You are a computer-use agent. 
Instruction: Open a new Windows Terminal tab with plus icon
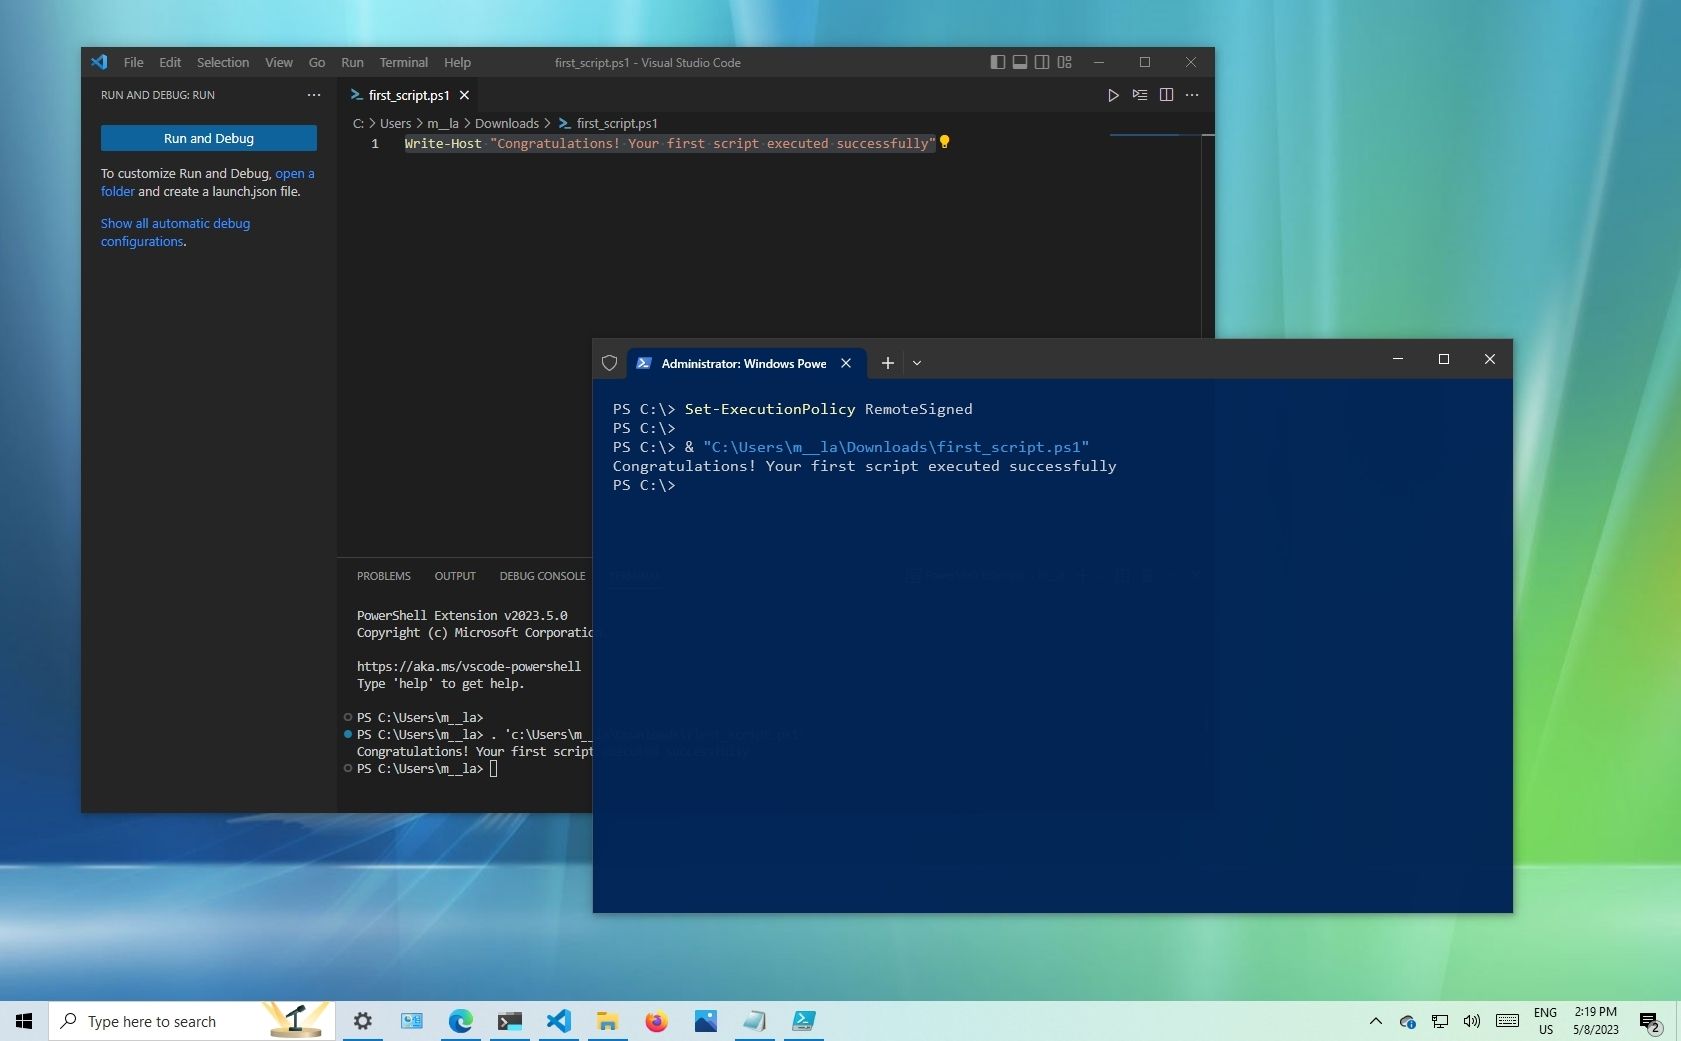886,363
